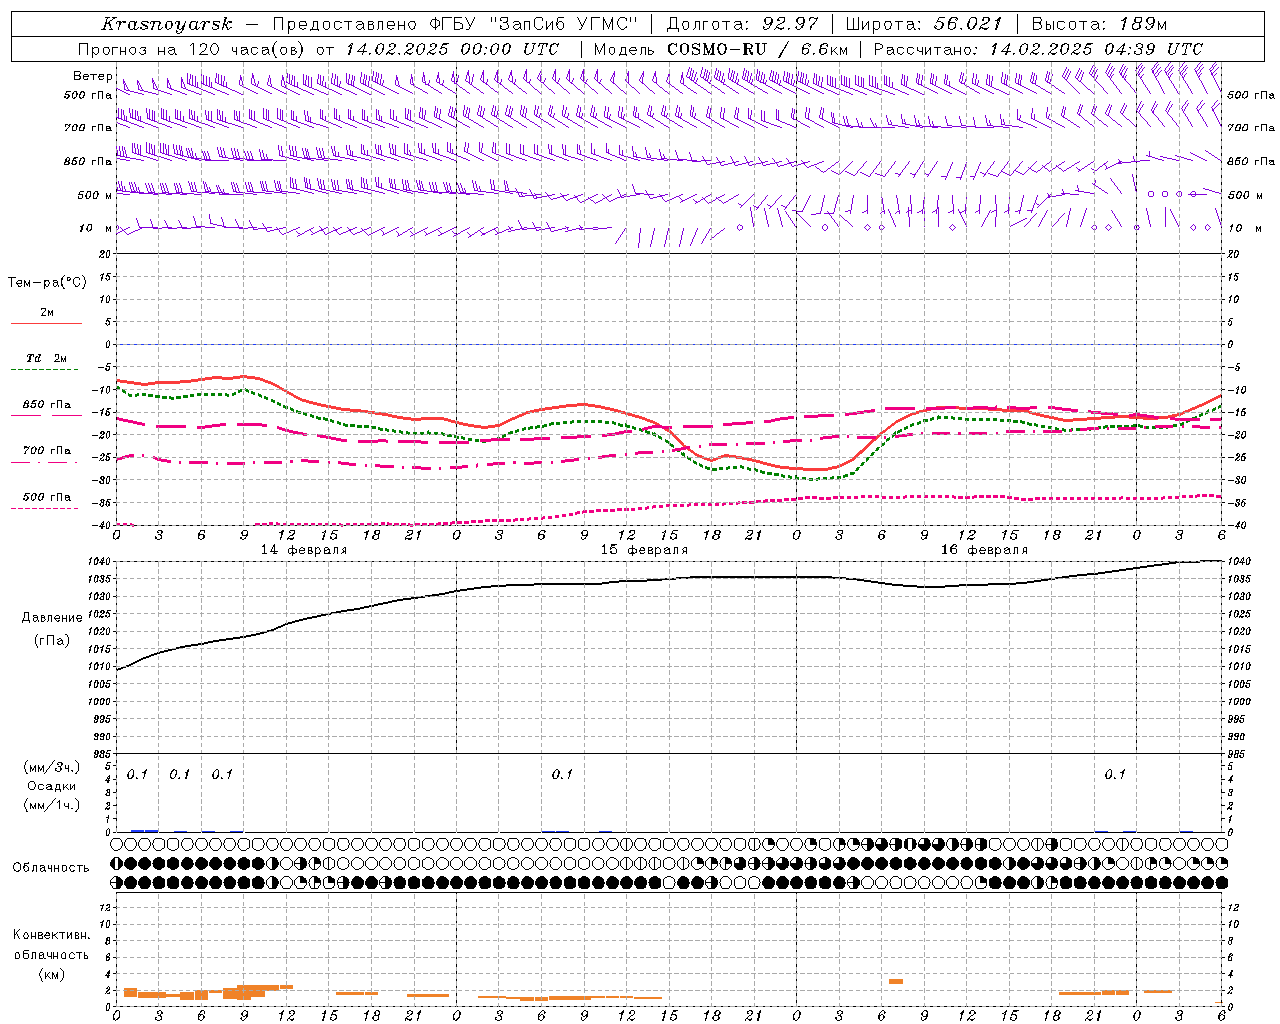
Task: Click the 0.1 precipitation value under 15 февраля
Action: [562, 775]
